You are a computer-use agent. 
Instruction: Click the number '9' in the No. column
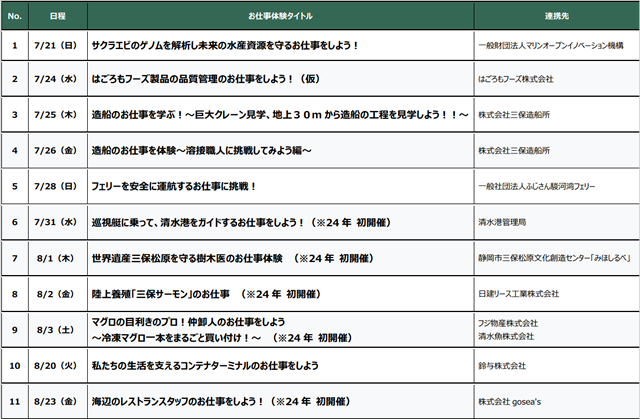point(15,330)
